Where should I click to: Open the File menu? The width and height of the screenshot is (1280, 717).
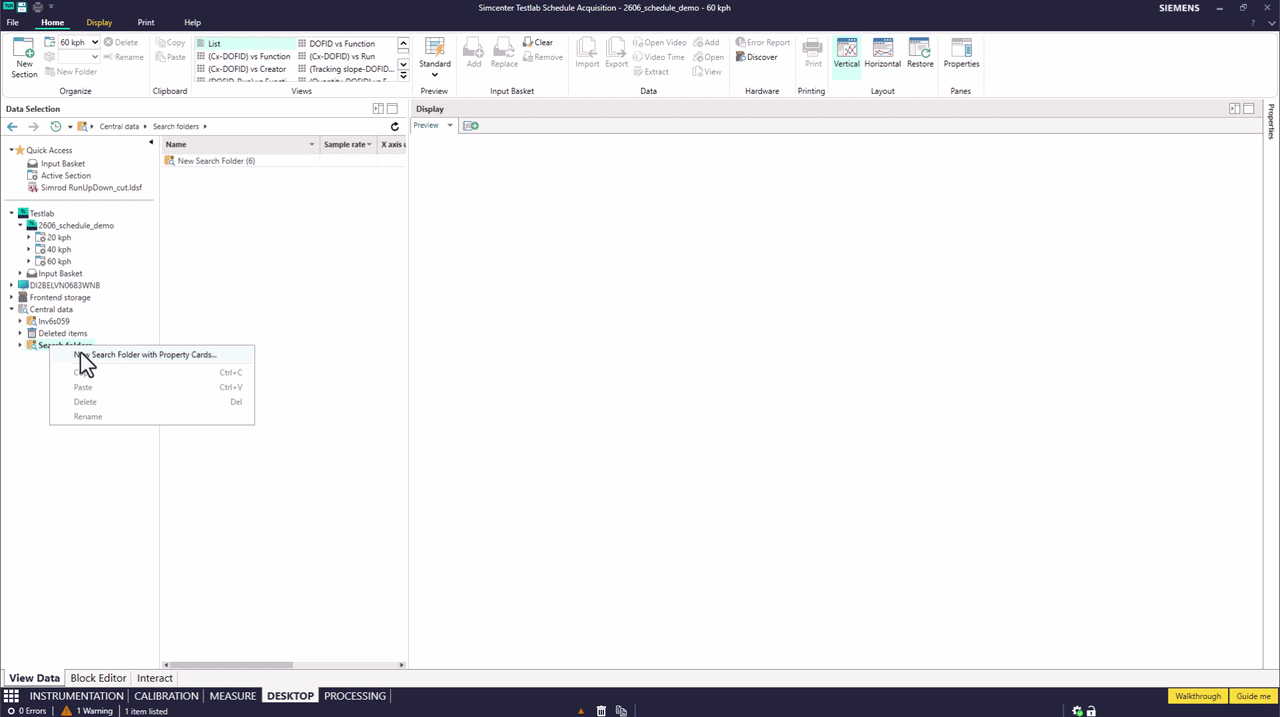[13, 22]
